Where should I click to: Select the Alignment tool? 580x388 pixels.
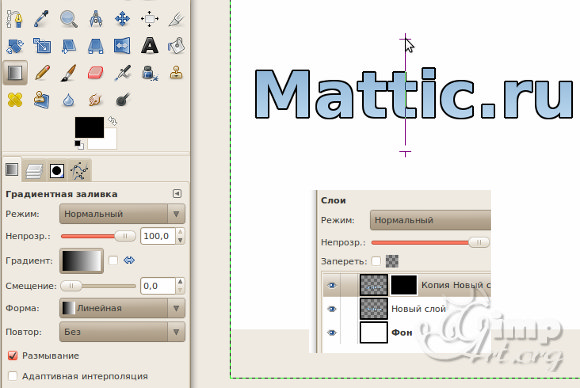(x=149, y=19)
